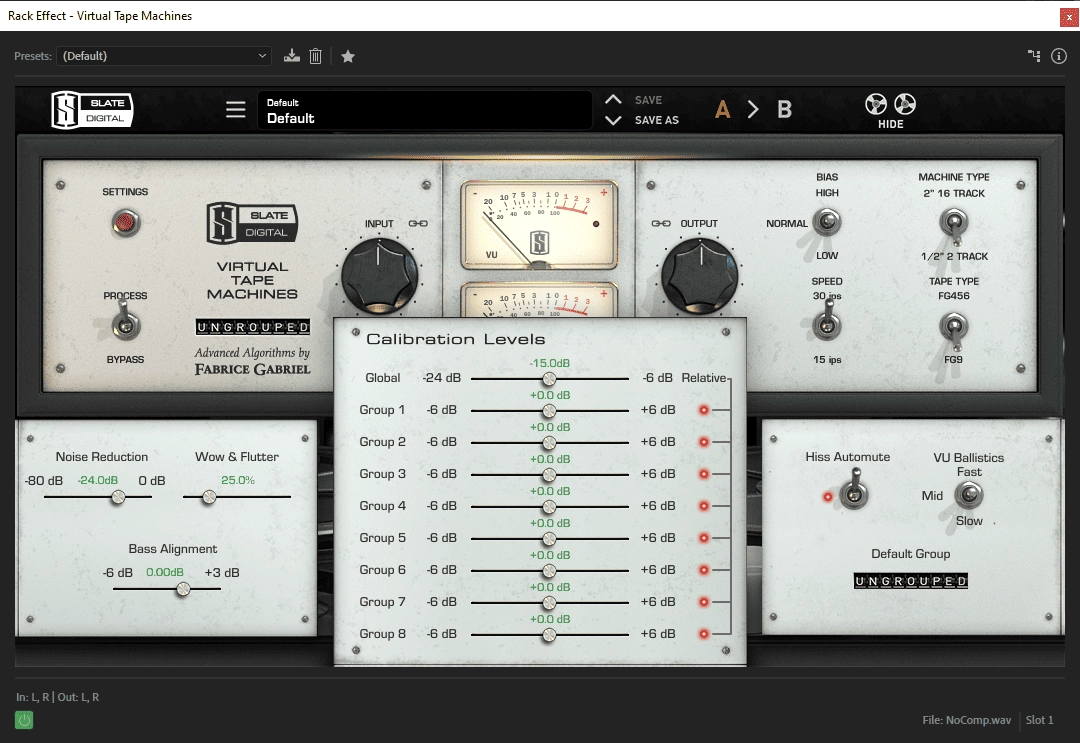
Task: Toggle Group 2 Relative red LED
Action: (703, 442)
